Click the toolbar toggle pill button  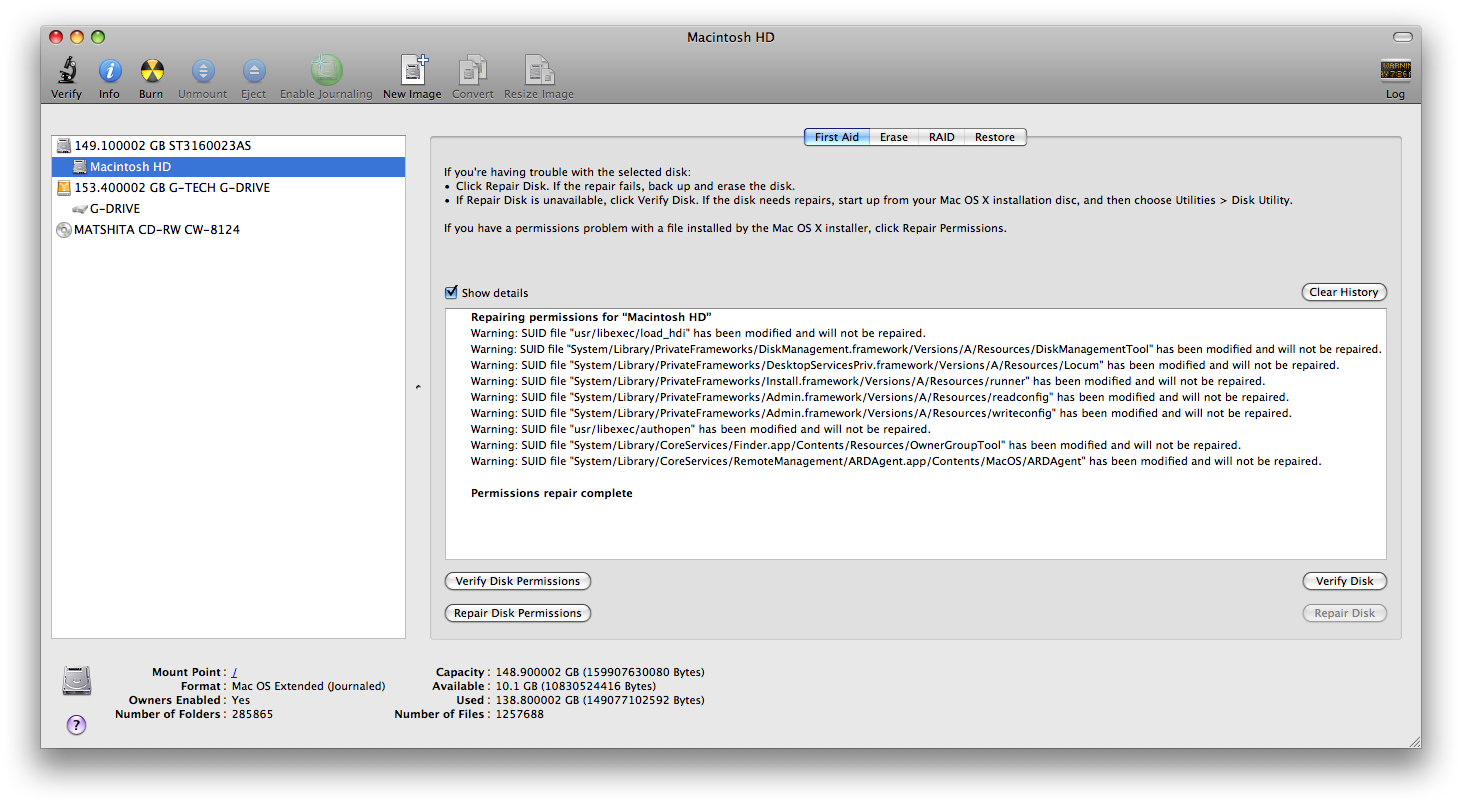click(1403, 37)
